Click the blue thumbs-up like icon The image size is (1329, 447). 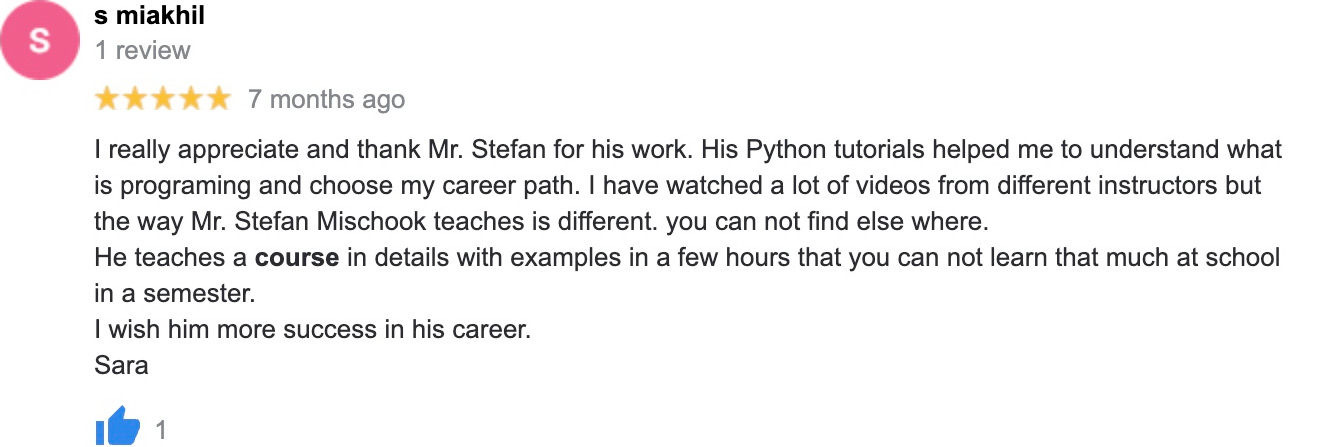(x=118, y=426)
